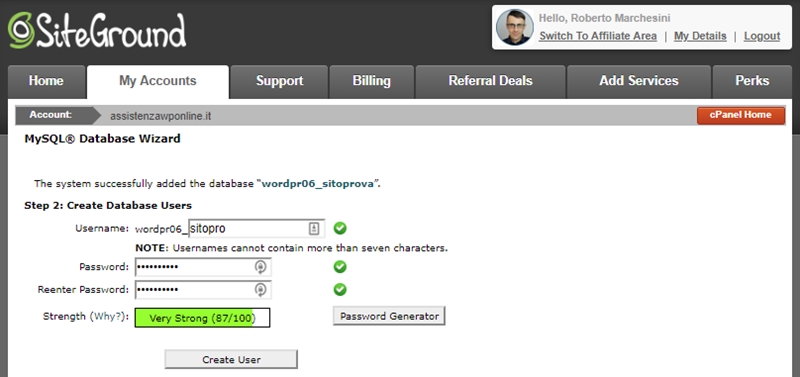Go to the Perks tab

coord(752,82)
